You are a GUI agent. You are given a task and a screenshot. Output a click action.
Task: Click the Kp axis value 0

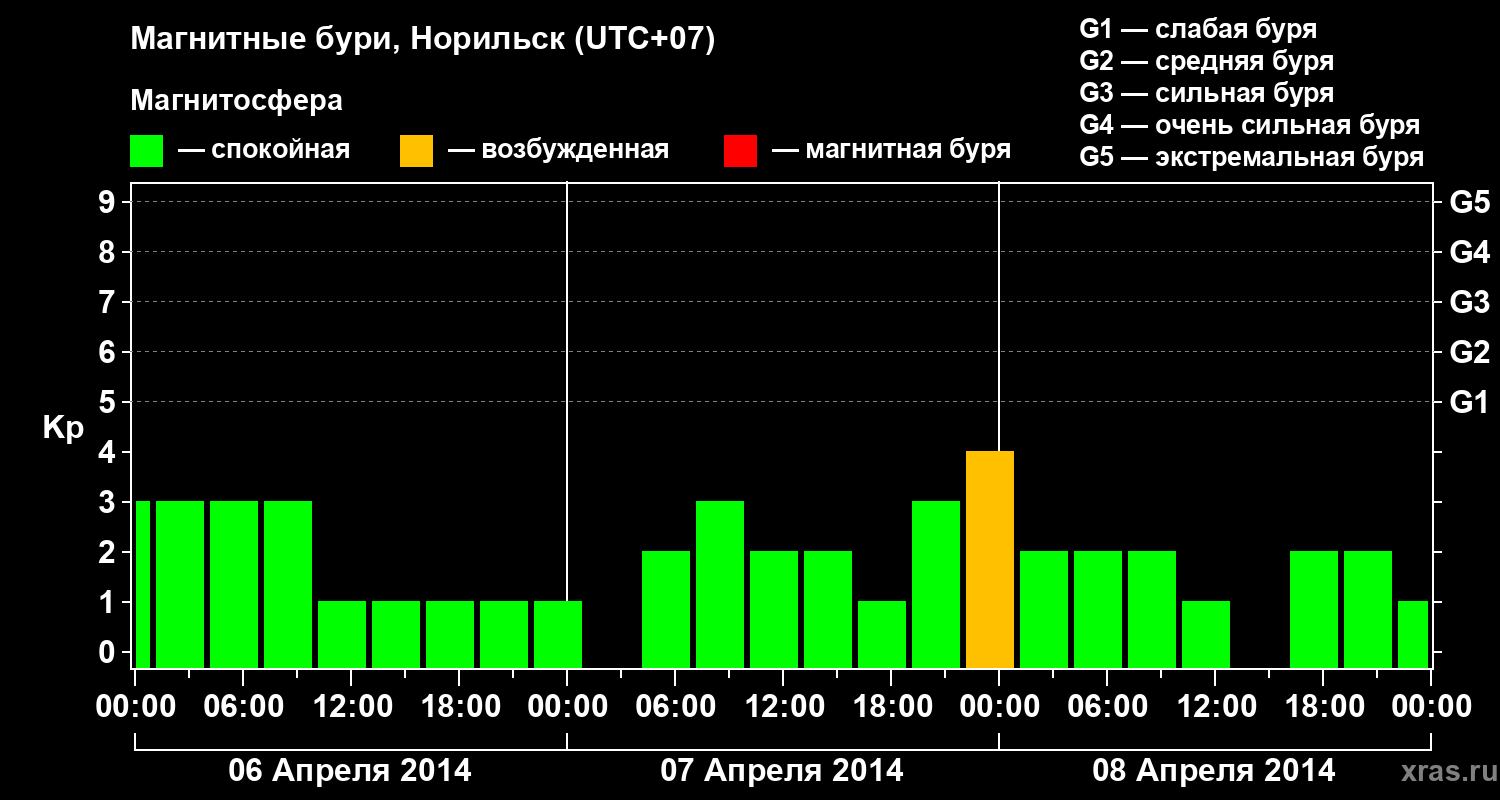pyautogui.click(x=109, y=653)
